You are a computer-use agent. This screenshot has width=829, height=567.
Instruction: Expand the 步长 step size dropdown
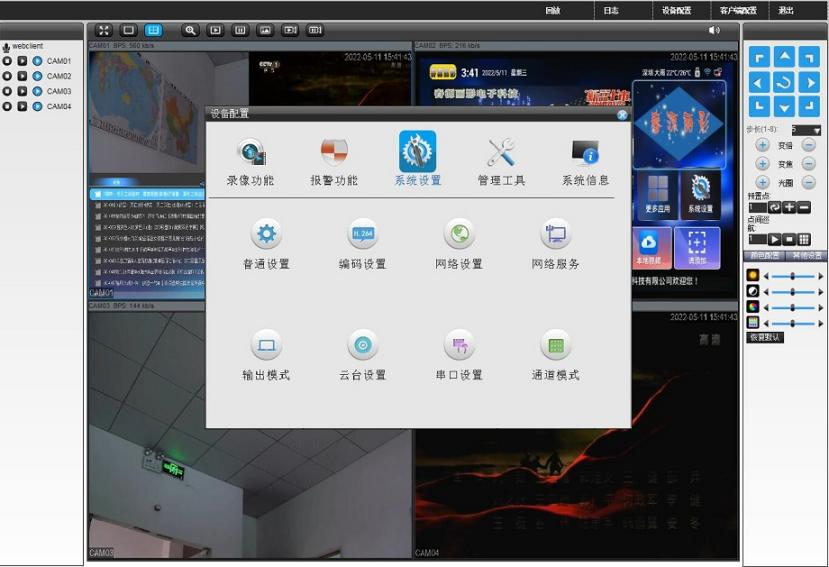coord(817,130)
